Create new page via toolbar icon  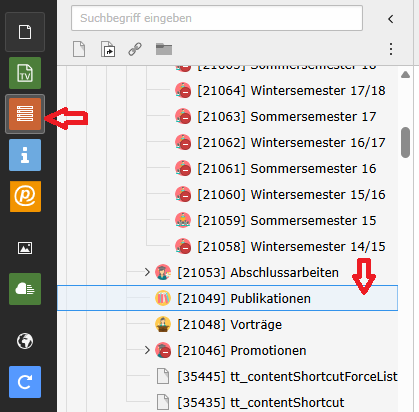pyautogui.click(x=79, y=50)
